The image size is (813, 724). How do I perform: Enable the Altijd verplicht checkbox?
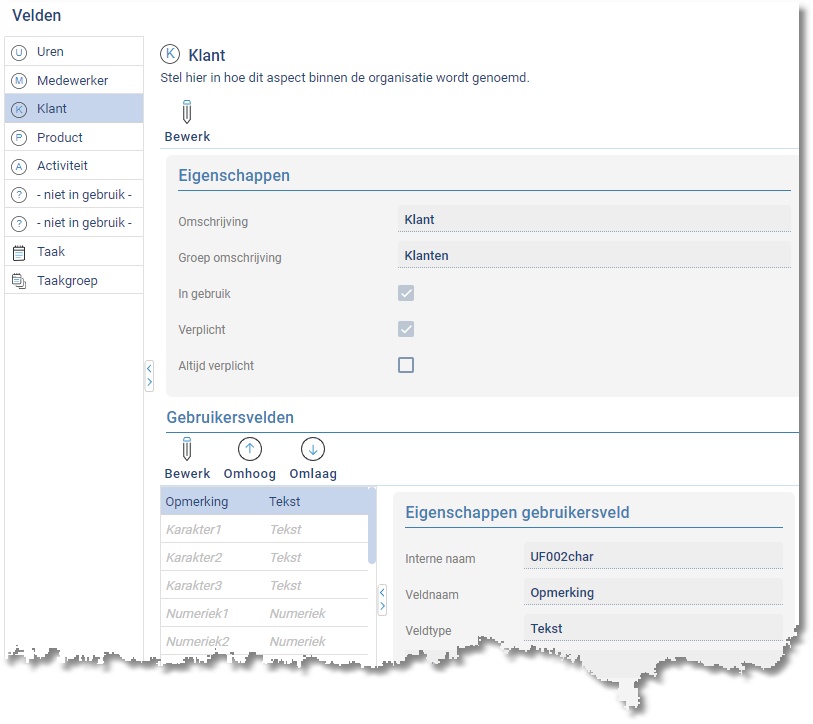point(406,366)
